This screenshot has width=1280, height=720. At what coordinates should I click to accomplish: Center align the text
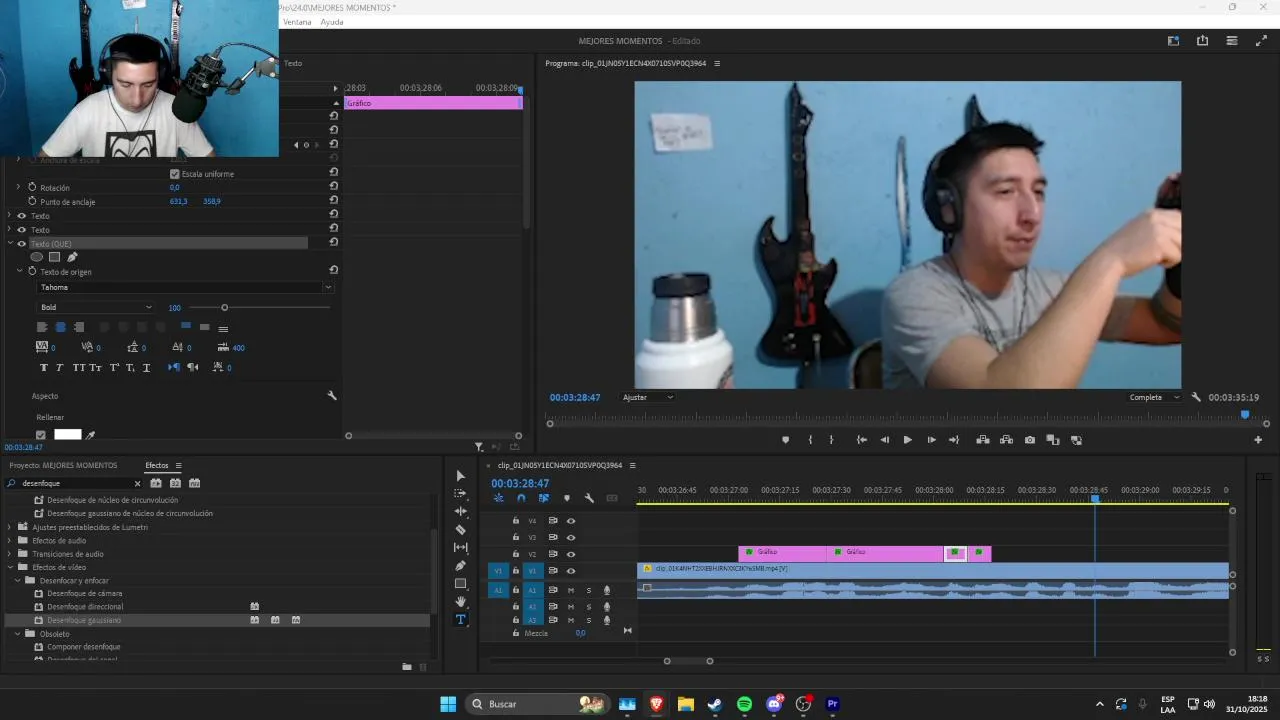click(60, 327)
